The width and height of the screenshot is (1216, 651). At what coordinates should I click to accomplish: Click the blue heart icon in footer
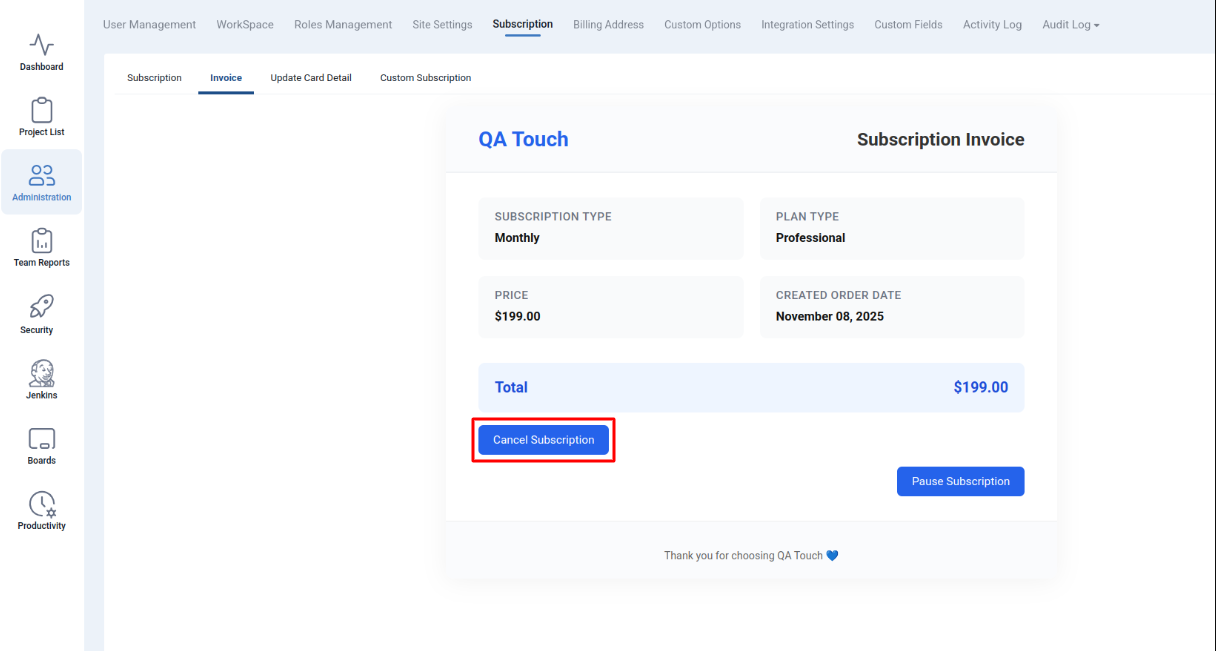tap(833, 556)
